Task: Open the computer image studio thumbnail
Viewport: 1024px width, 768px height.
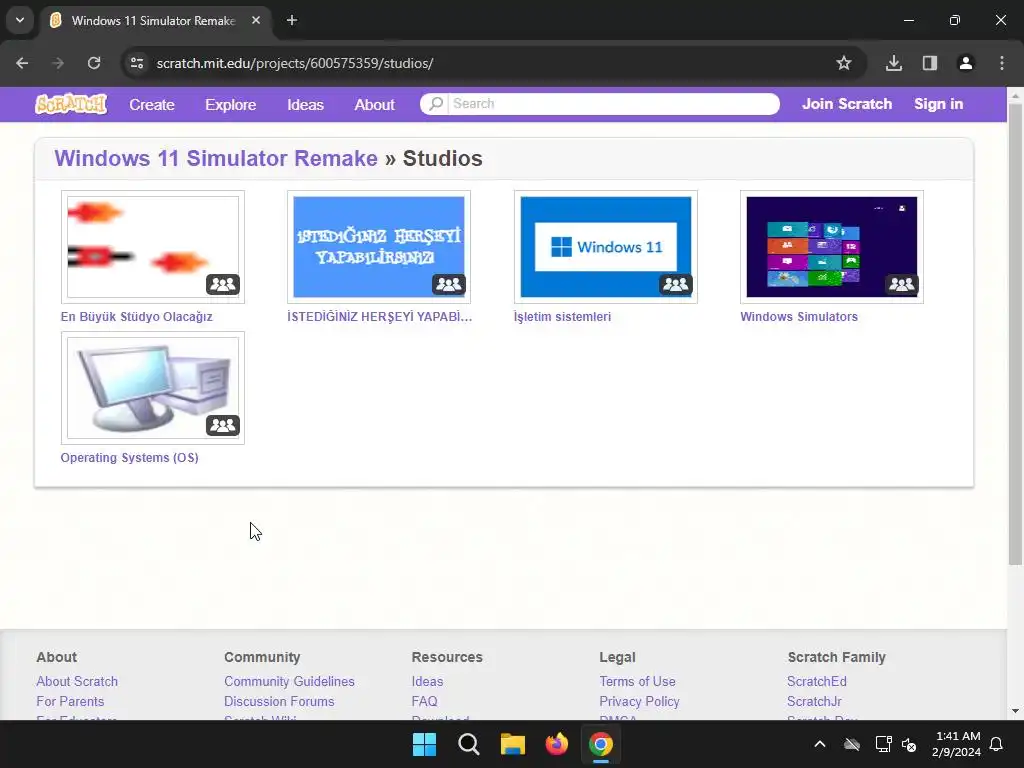Action: [x=153, y=388]
